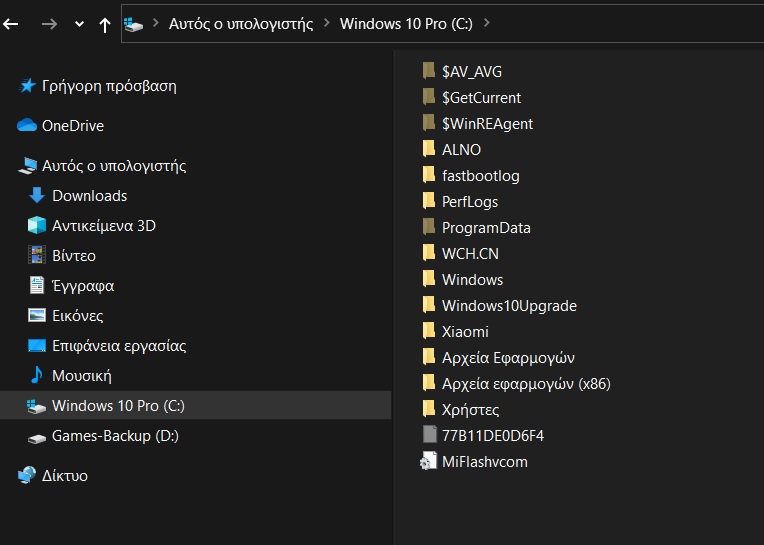Expand chevron after Αυτός ο υπολογιστής breadcrumb

(x=327, y=23)
